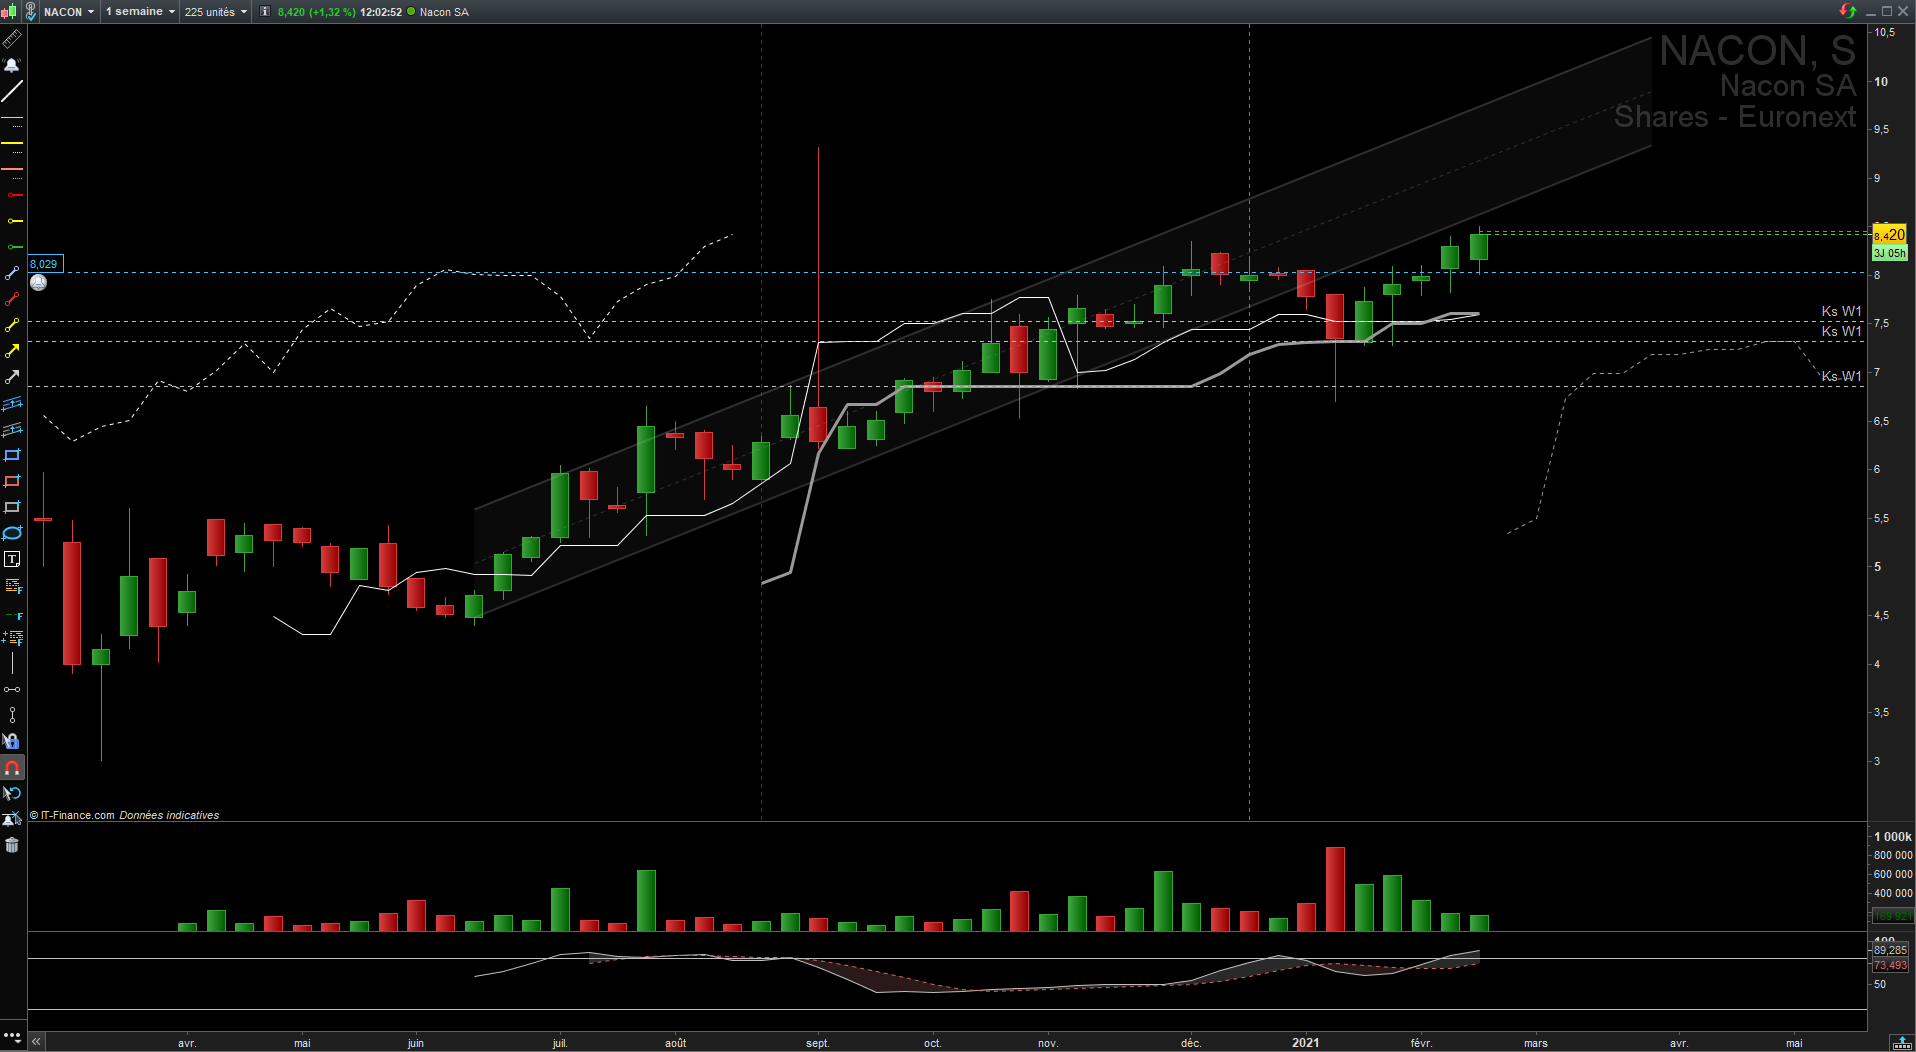Select the grey arrow tool
Image resolution: width=1916 pixels, height=1052 pixels.
tap(12, 377)
